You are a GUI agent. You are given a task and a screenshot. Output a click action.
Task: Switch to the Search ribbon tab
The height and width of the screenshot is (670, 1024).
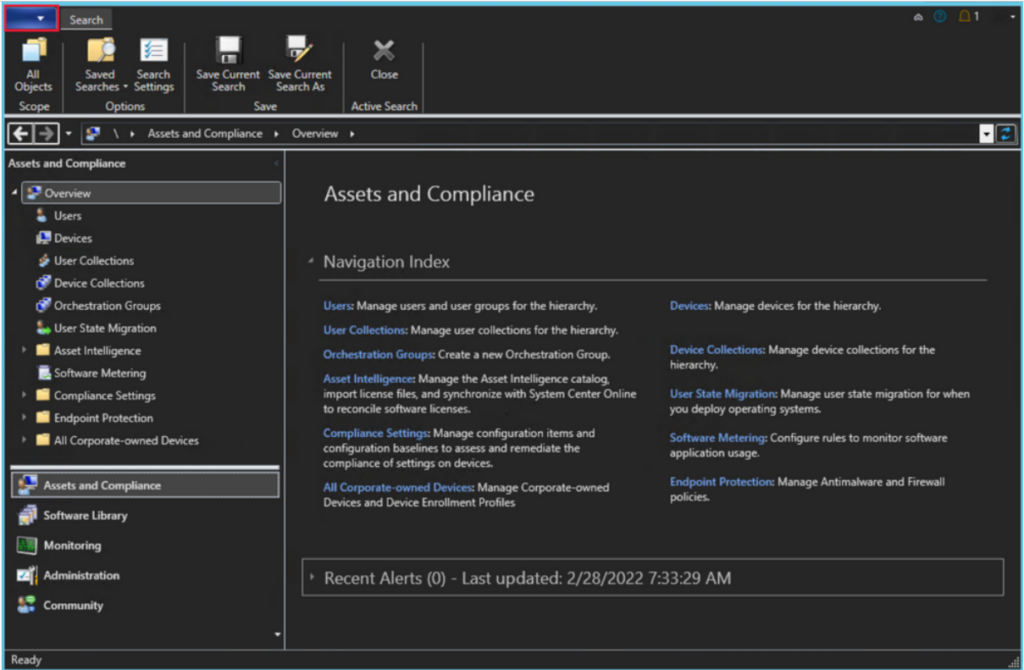coord(86,20)
